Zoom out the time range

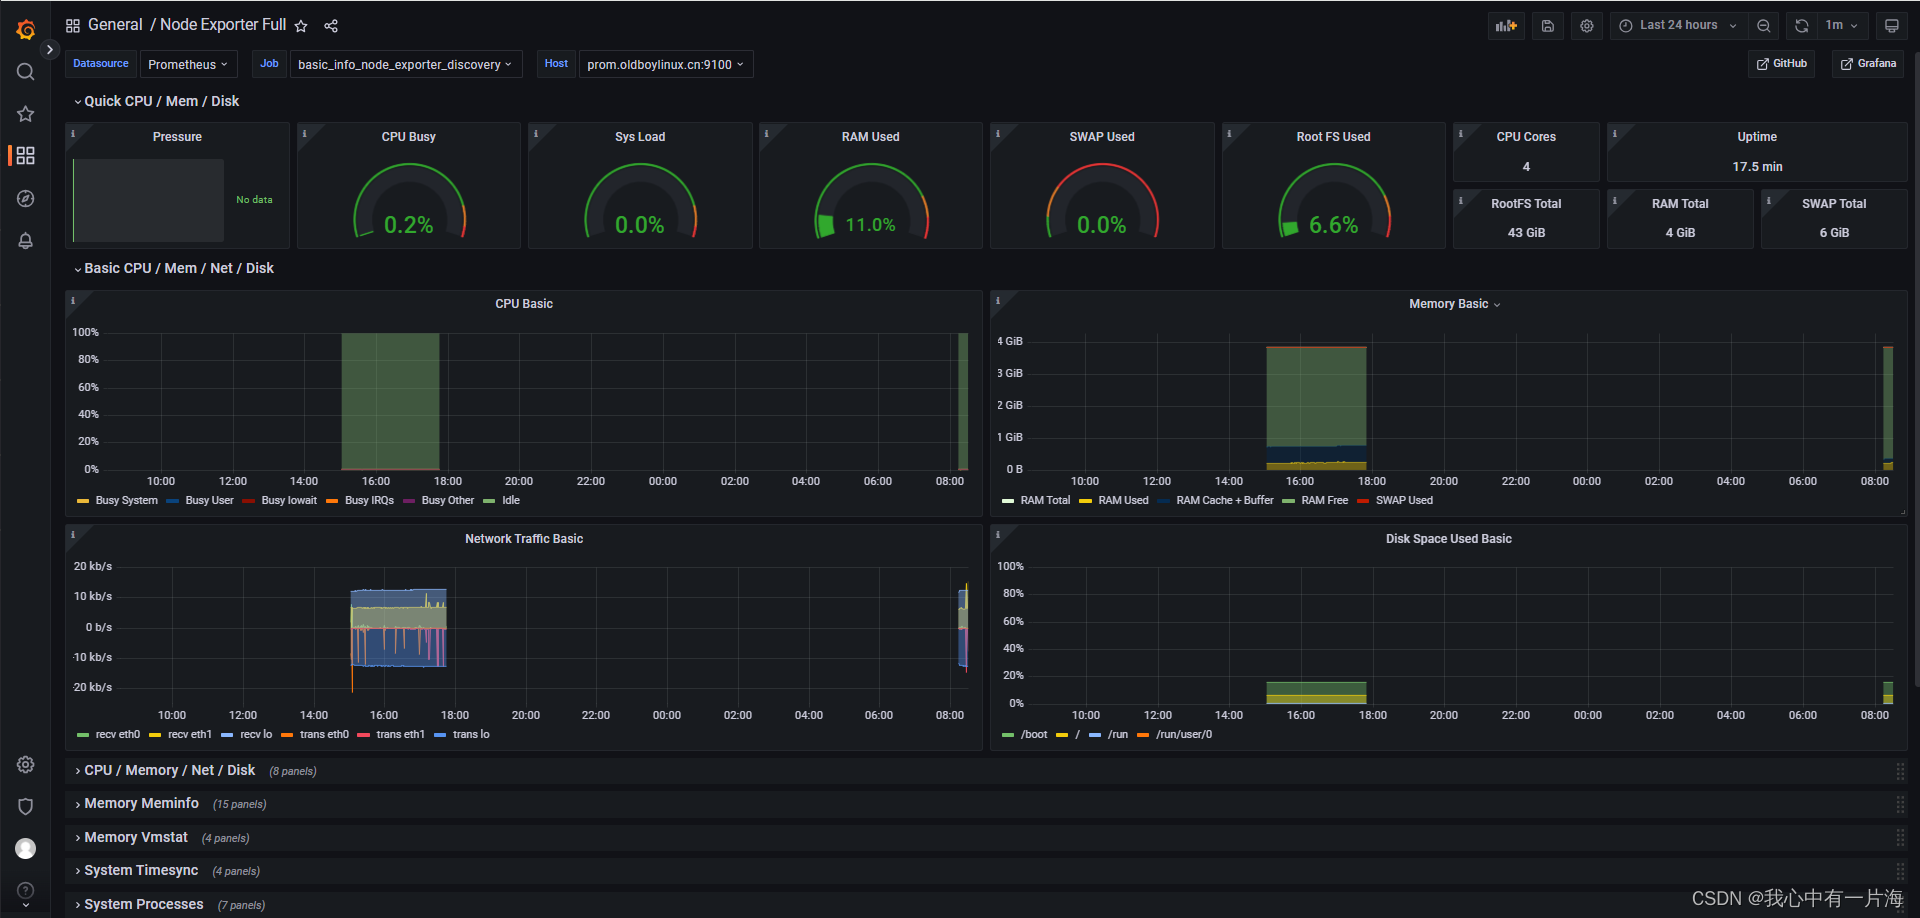tap(1764, 26)
